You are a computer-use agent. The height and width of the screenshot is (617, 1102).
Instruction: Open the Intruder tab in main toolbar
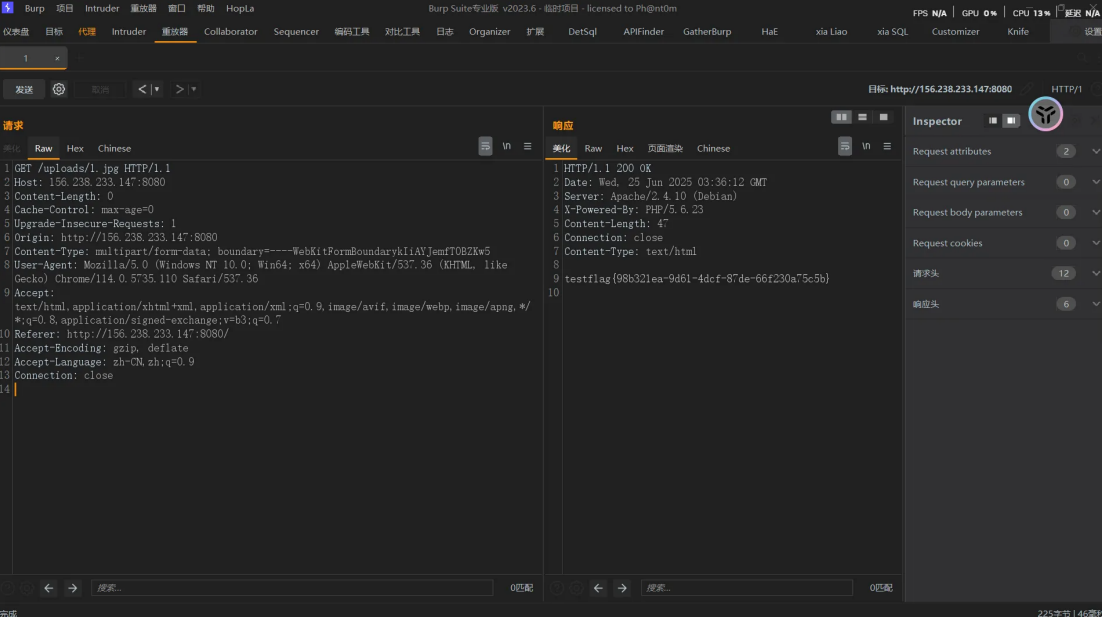129,31
